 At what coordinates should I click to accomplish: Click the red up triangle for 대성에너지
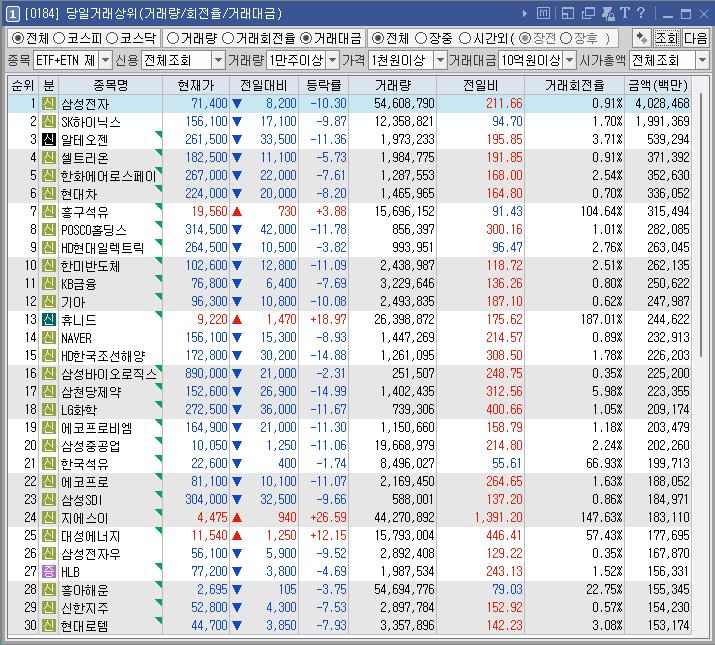tap(237, 536)
